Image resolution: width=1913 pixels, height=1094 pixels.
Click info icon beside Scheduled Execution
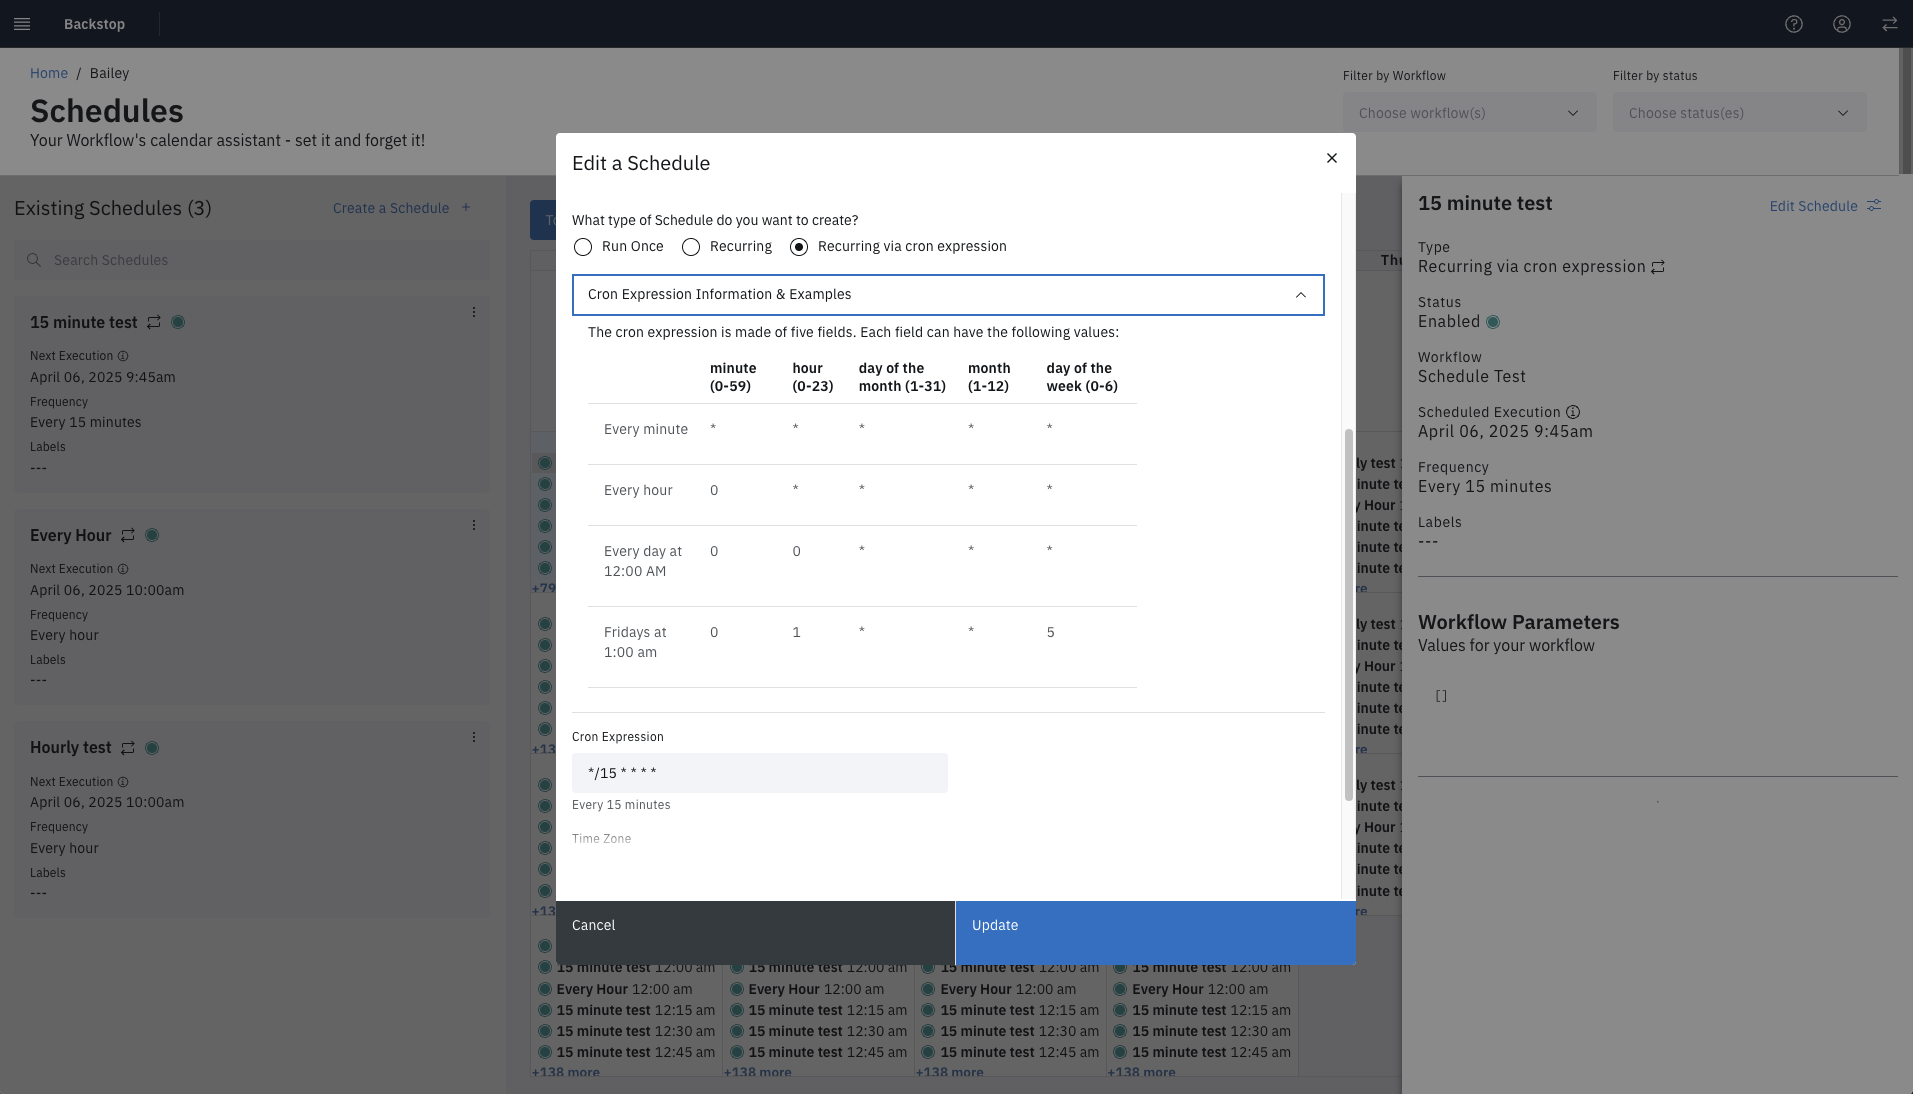[x=1573, y=412]
